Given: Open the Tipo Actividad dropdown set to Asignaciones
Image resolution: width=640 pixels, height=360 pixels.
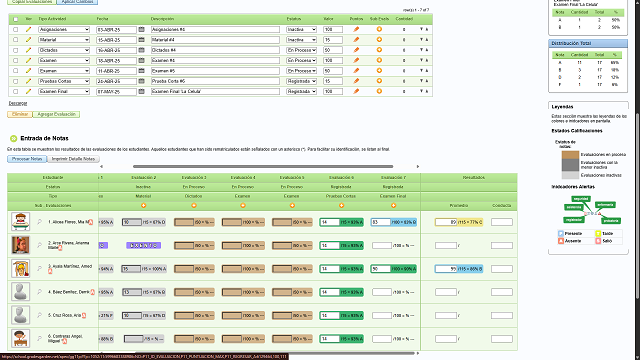Looking at the screenshot, I should 64,29.
